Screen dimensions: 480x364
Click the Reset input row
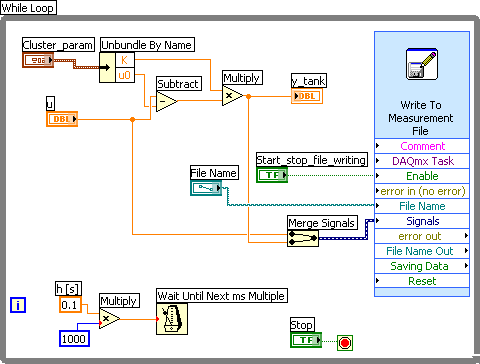422,281
